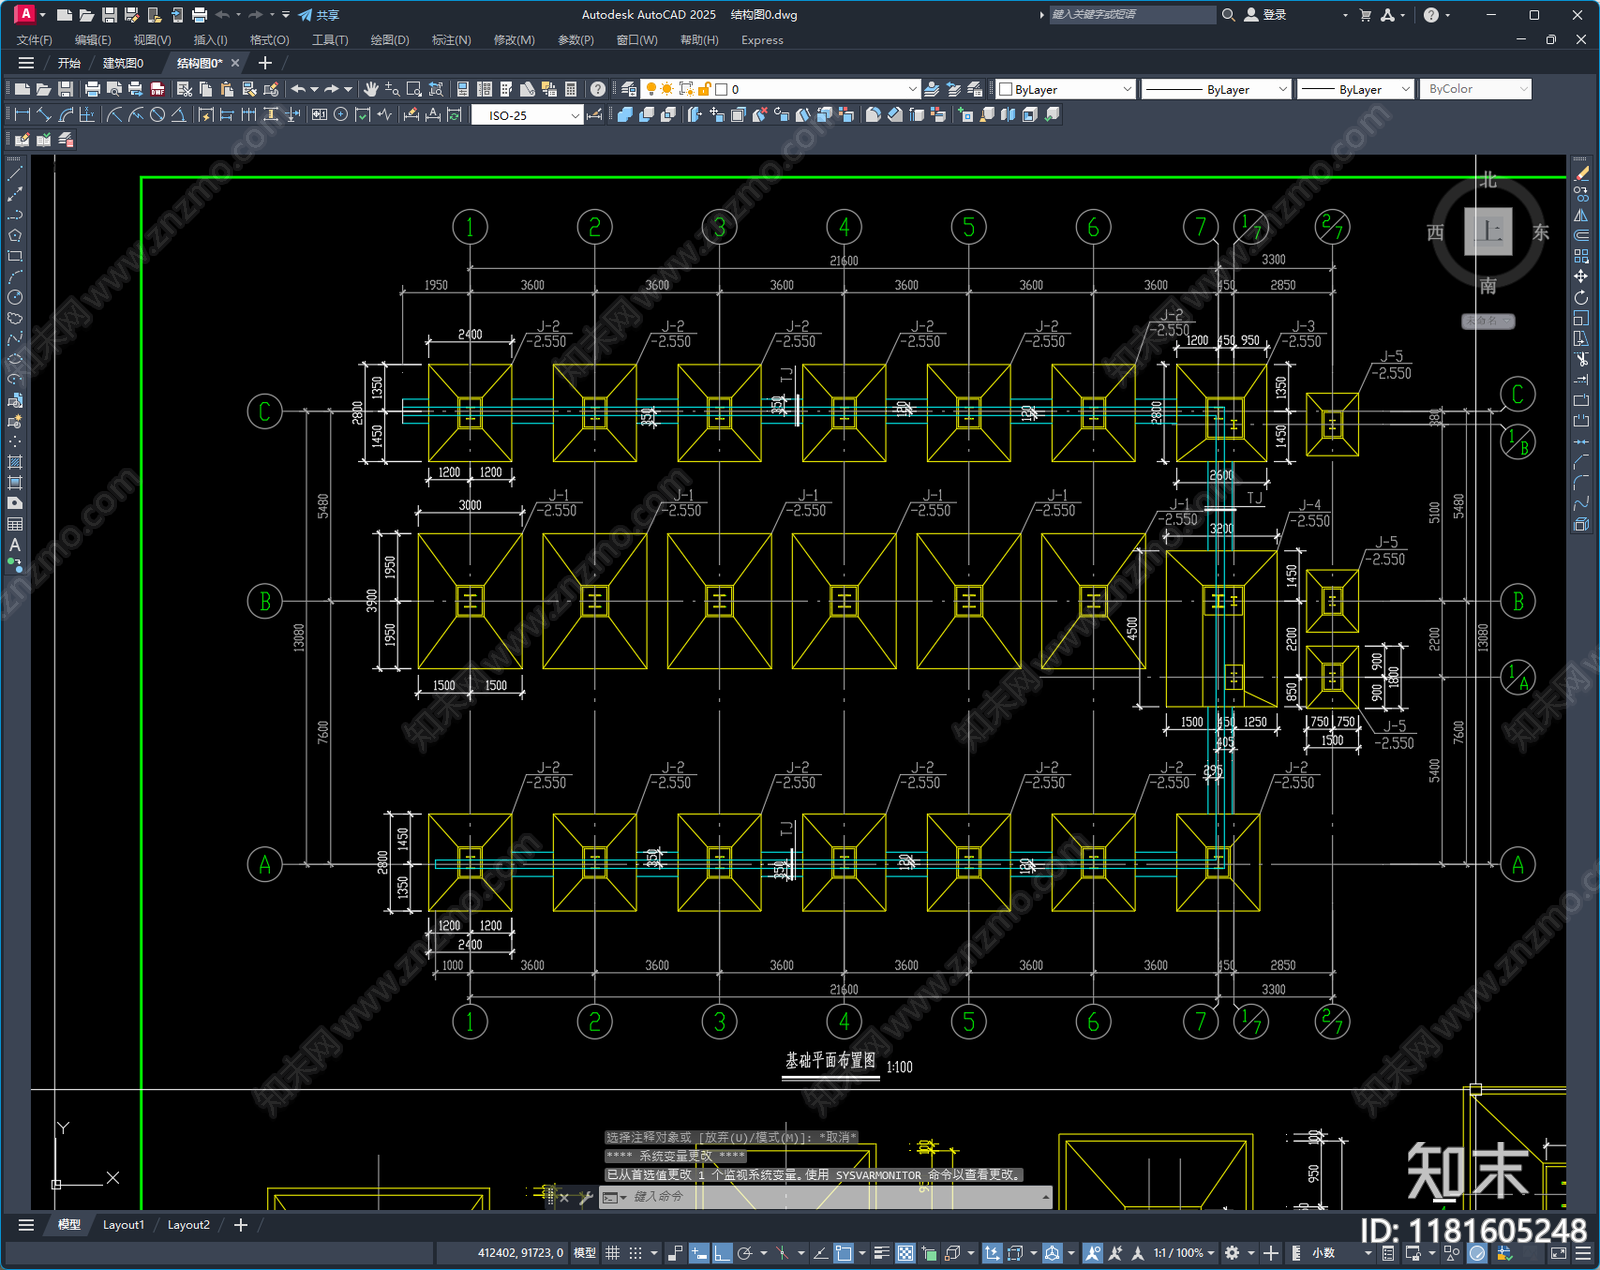1600x1270 pixels.
Task: Close the 结构图0 drawing tab
Action: pos(236,63)
